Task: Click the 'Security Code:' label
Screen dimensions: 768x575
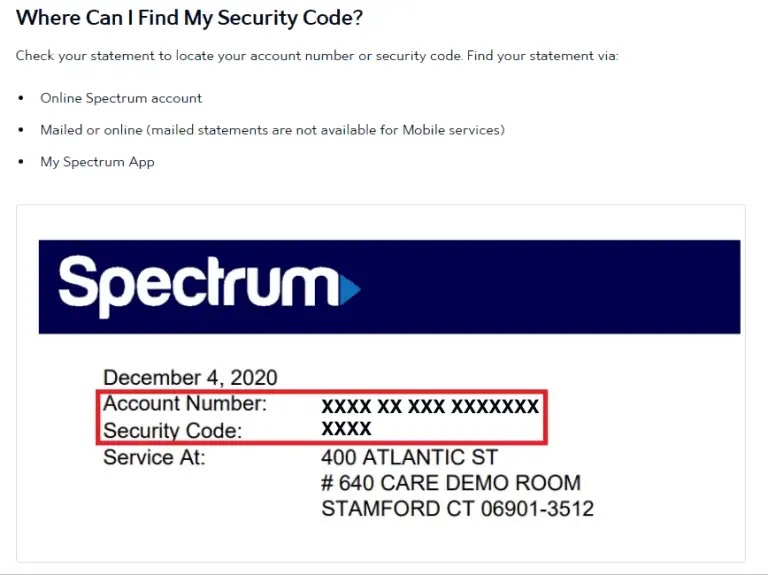Action: [x=172, y=431]
